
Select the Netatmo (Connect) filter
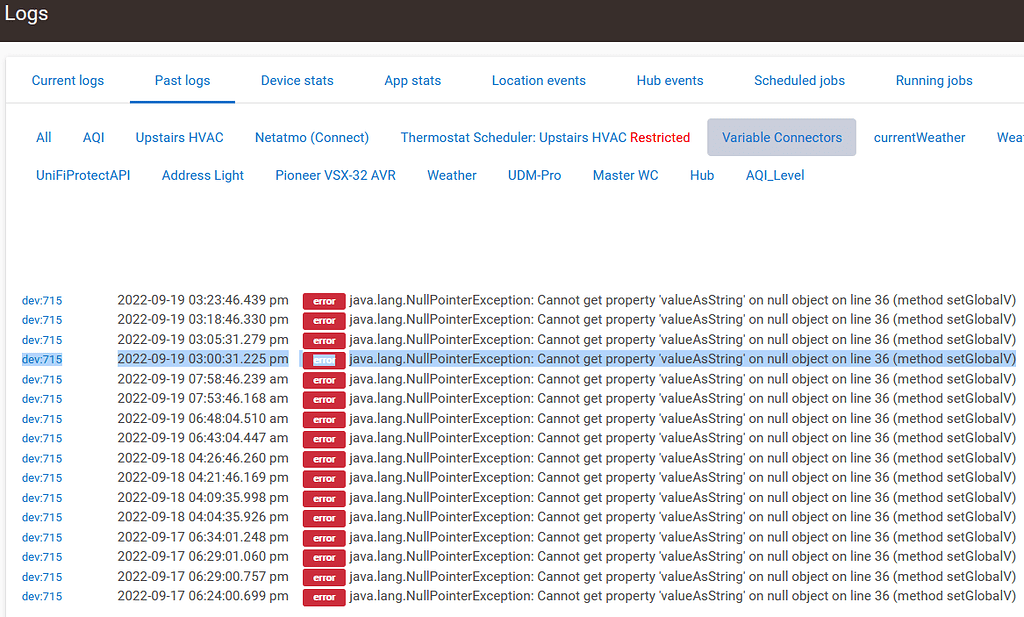311,137
